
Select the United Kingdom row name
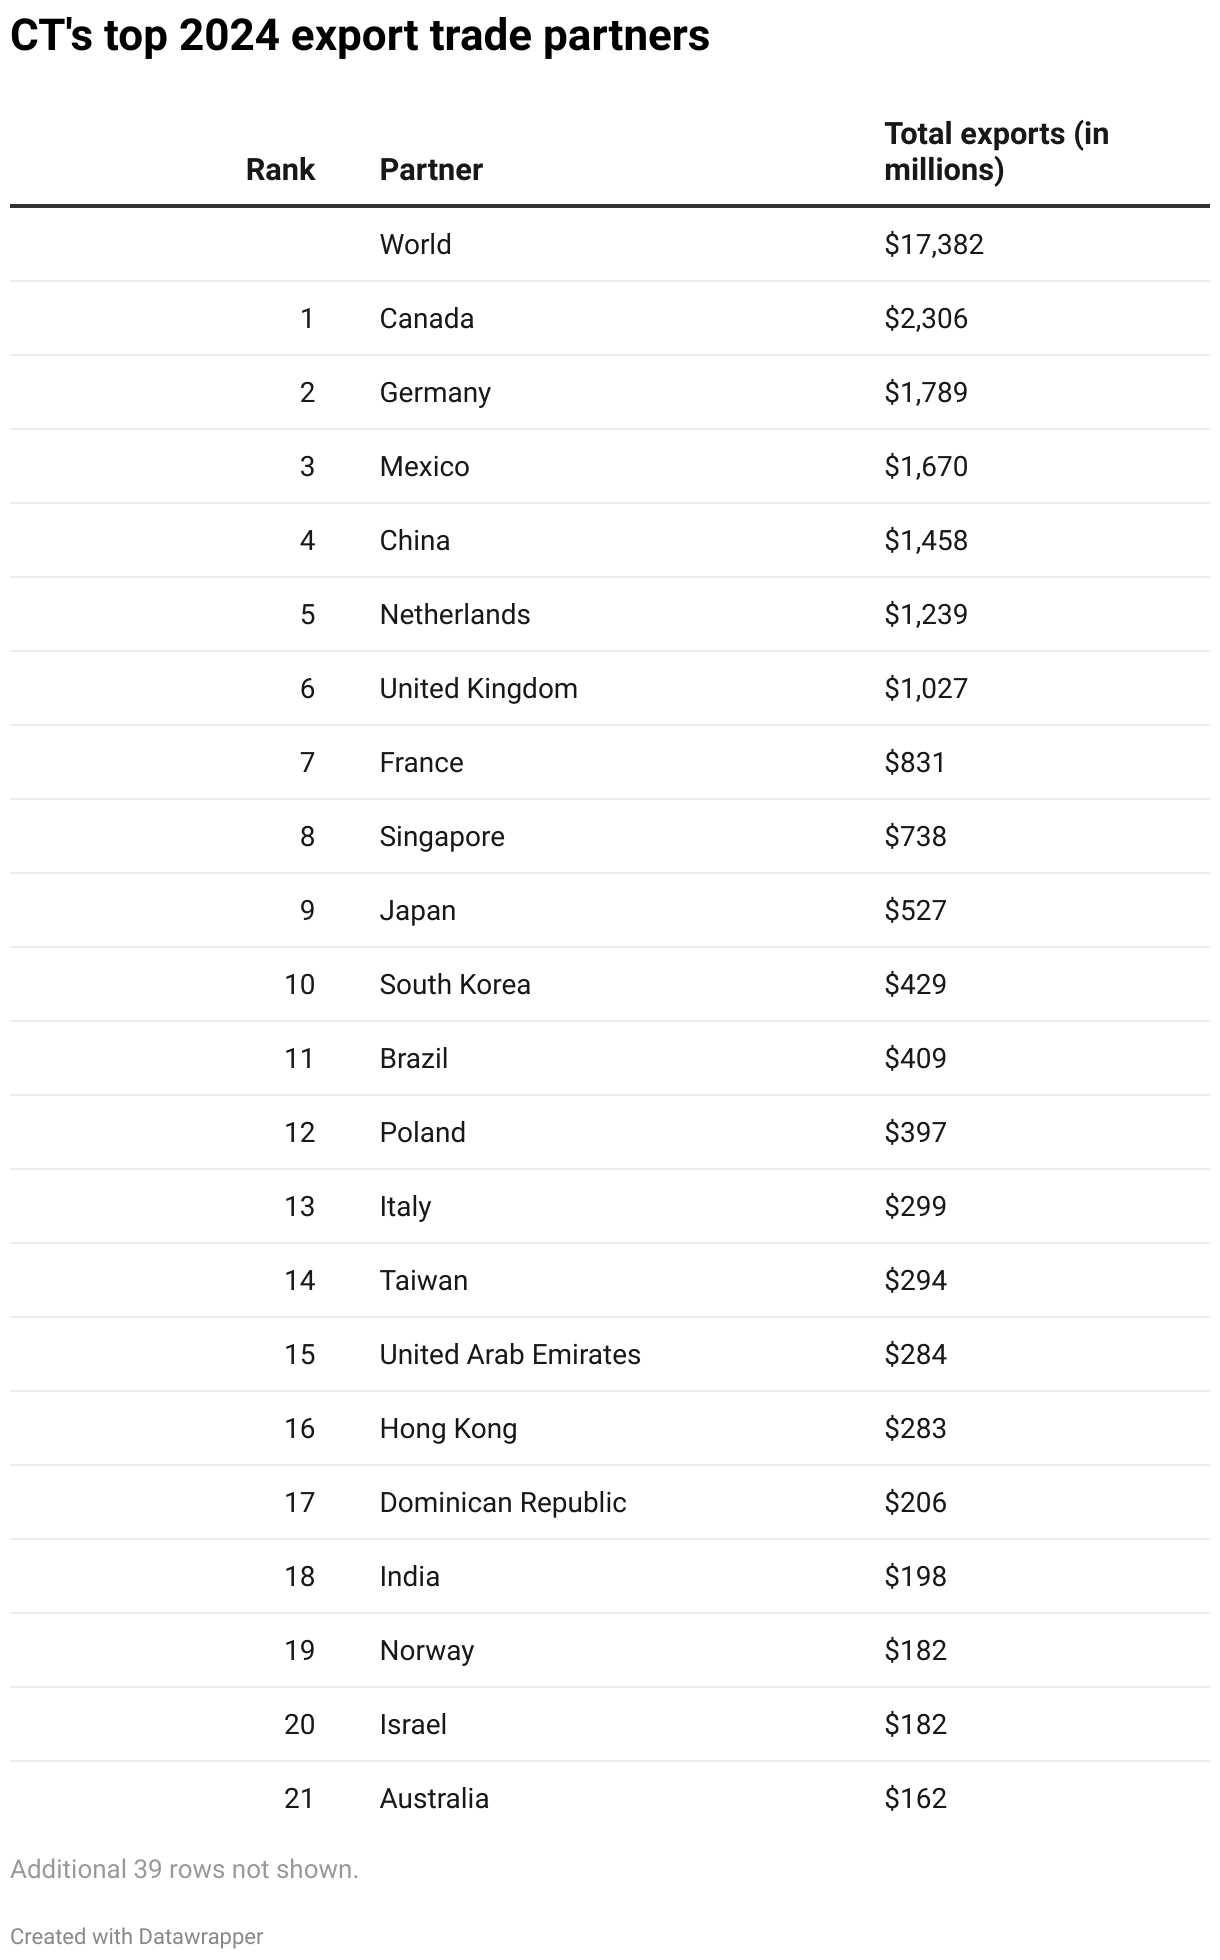coord(478,688)
